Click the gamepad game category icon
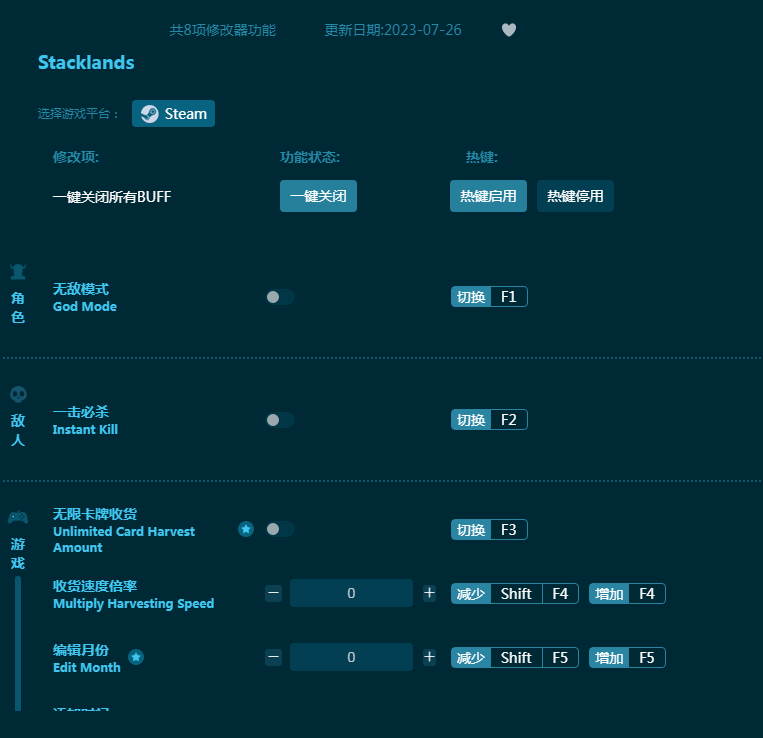The image size is (763, 738). tap(18, 517)
